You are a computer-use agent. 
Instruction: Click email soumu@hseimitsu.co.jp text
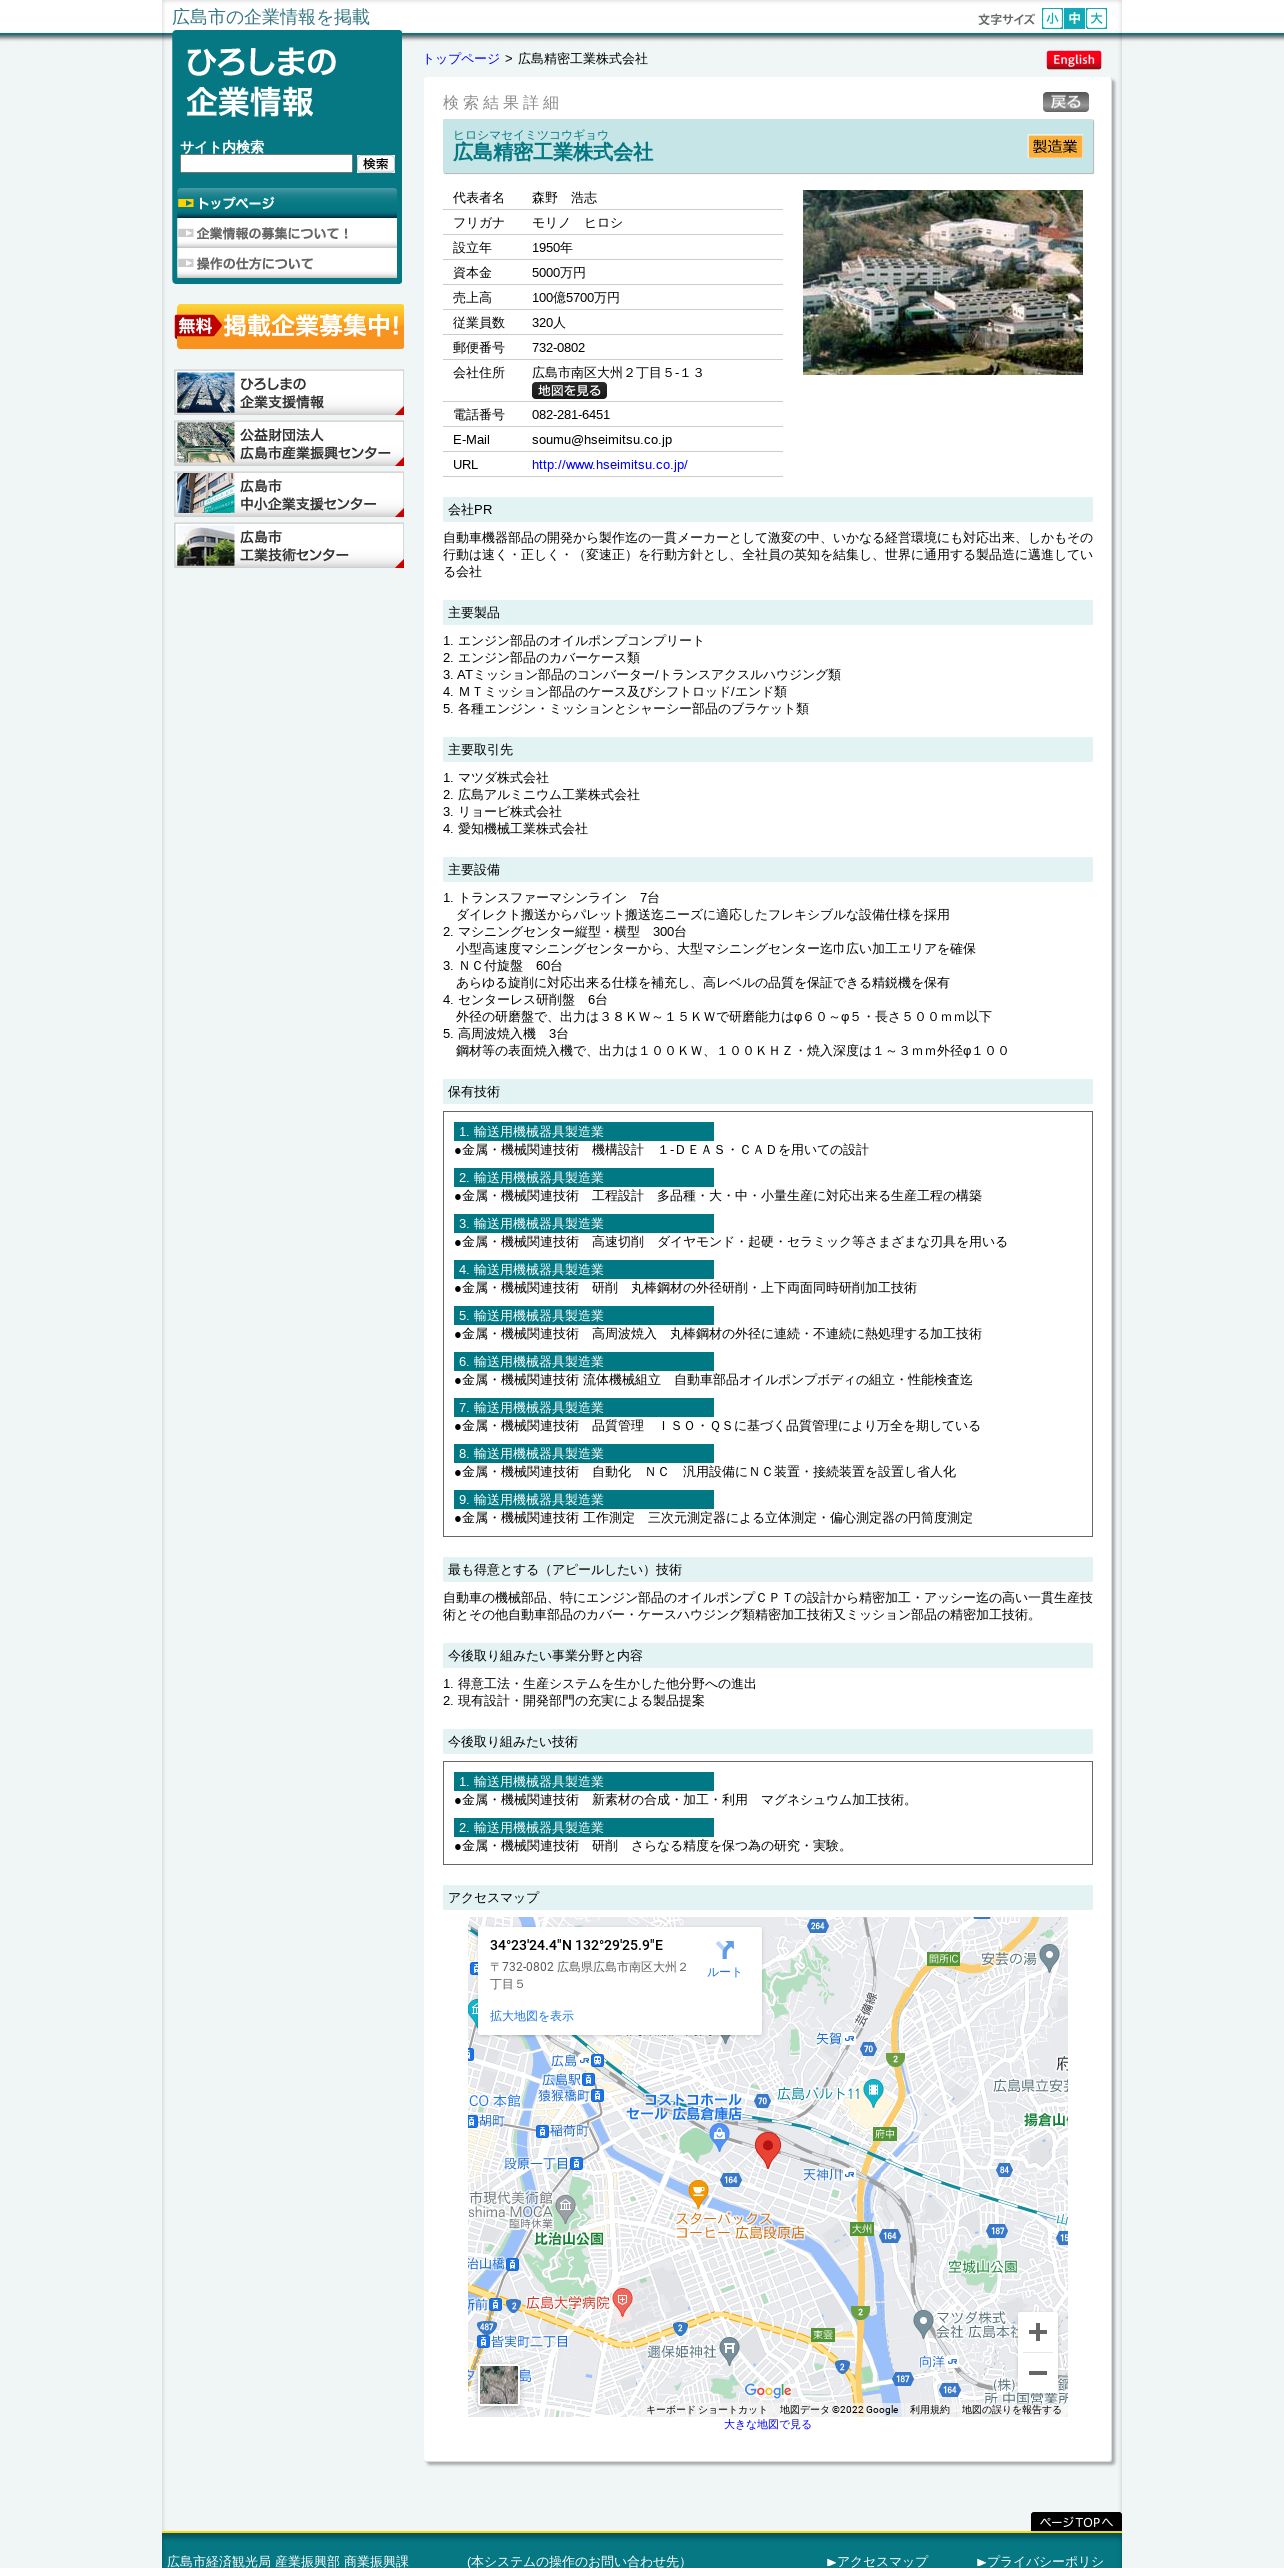[601, 440]
